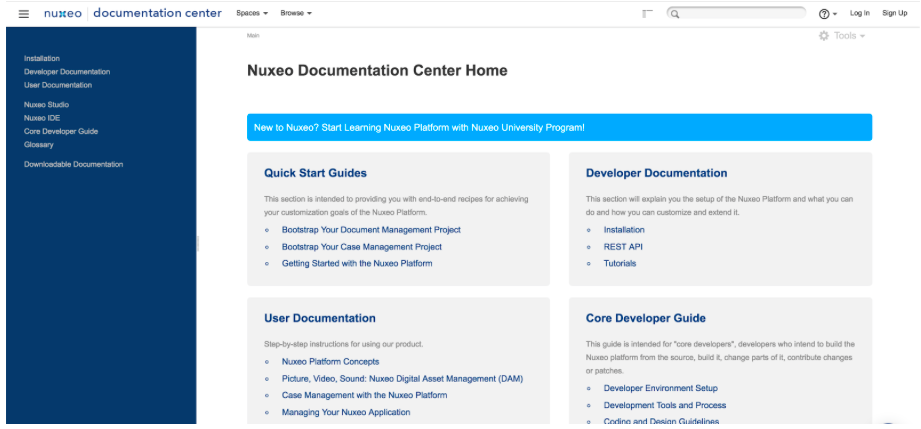Click the Main breadcrumb
This screenshot has height=429, width=921.
(x=253, y=35)
